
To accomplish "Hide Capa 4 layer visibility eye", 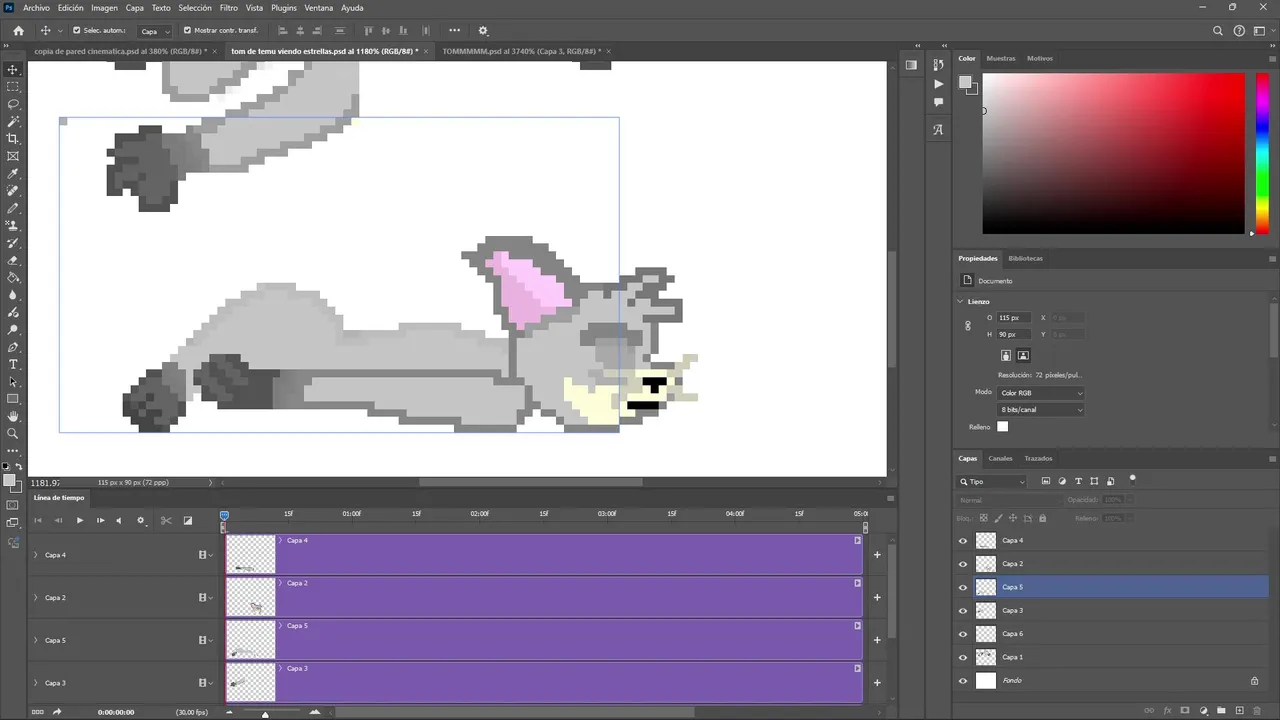I will [963, 541].
